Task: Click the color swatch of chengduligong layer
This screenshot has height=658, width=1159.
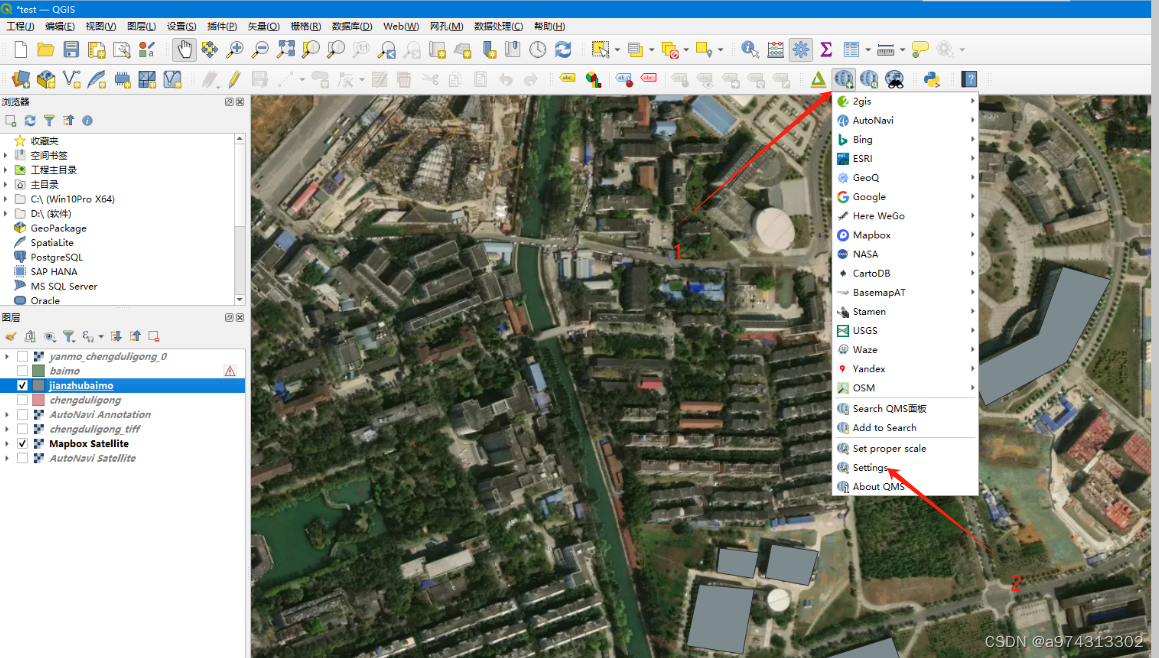Action: click(40, 400)
